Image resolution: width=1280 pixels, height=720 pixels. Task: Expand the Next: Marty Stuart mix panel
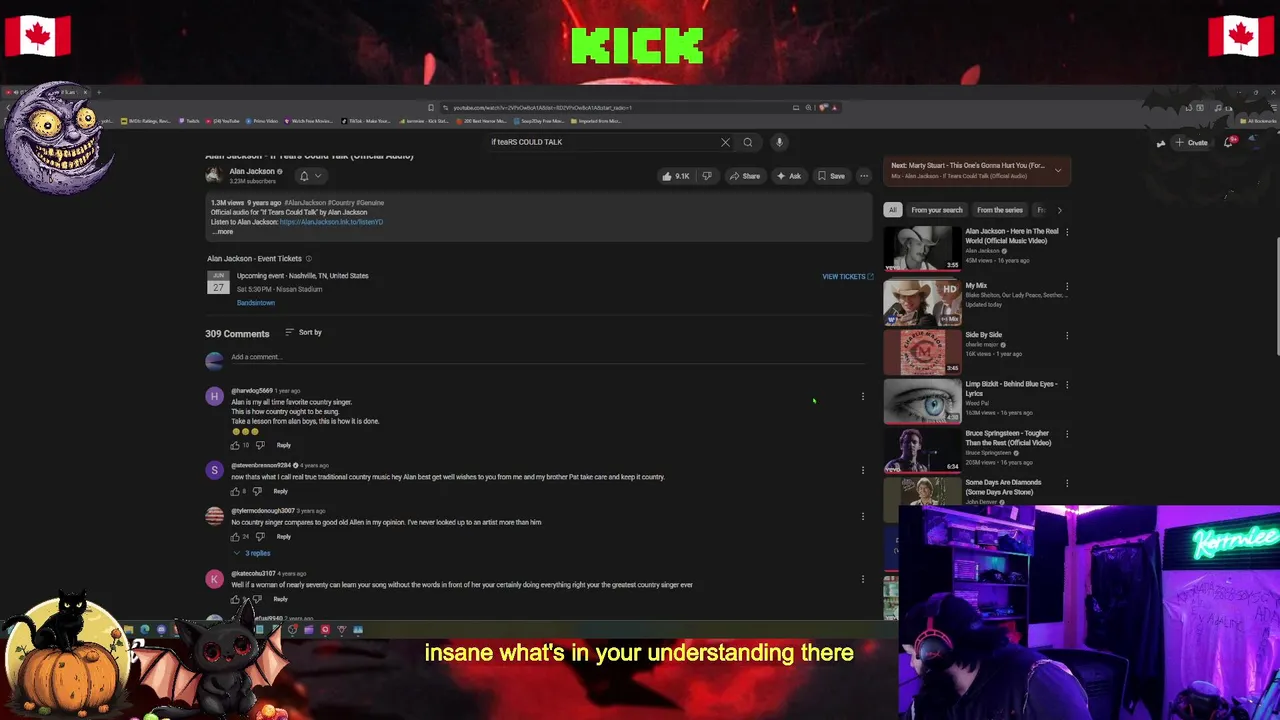click(x=1058, y=171)
